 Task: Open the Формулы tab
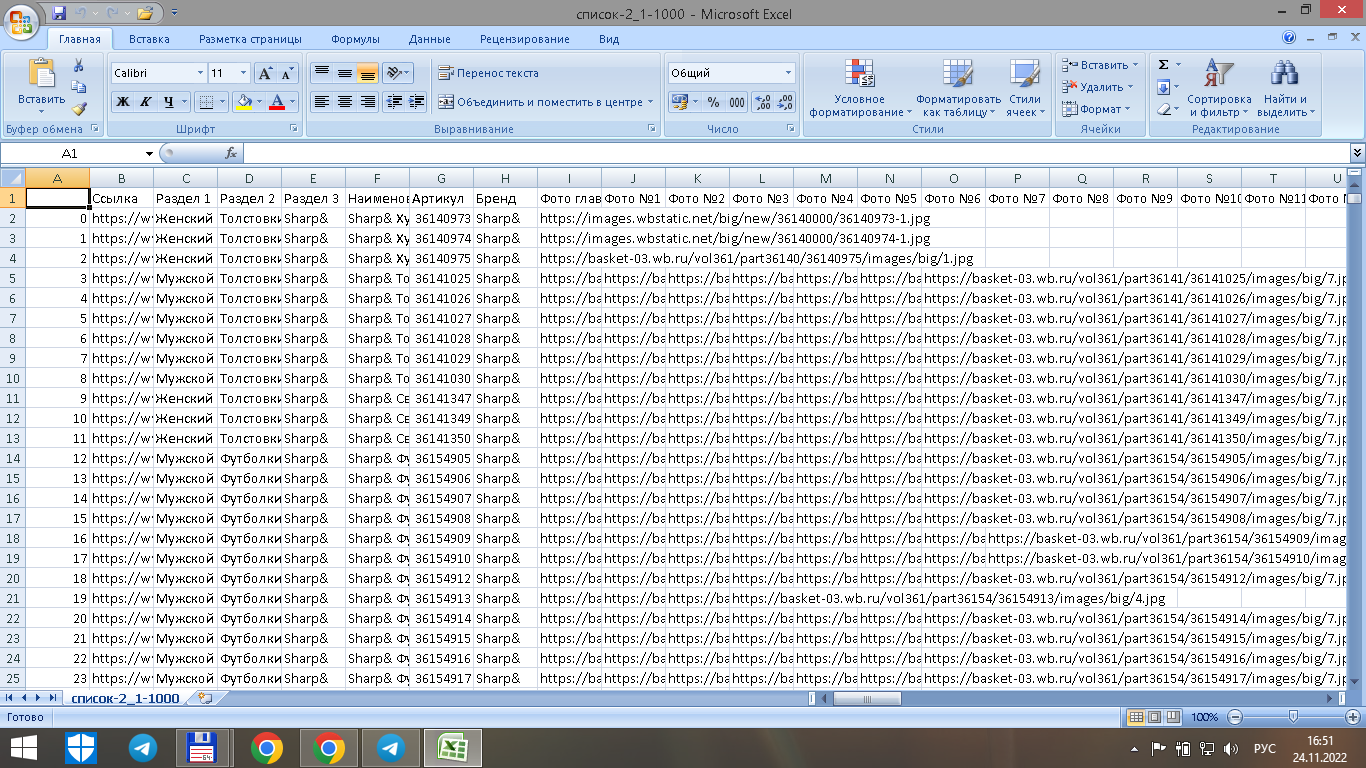click(355, 39)
